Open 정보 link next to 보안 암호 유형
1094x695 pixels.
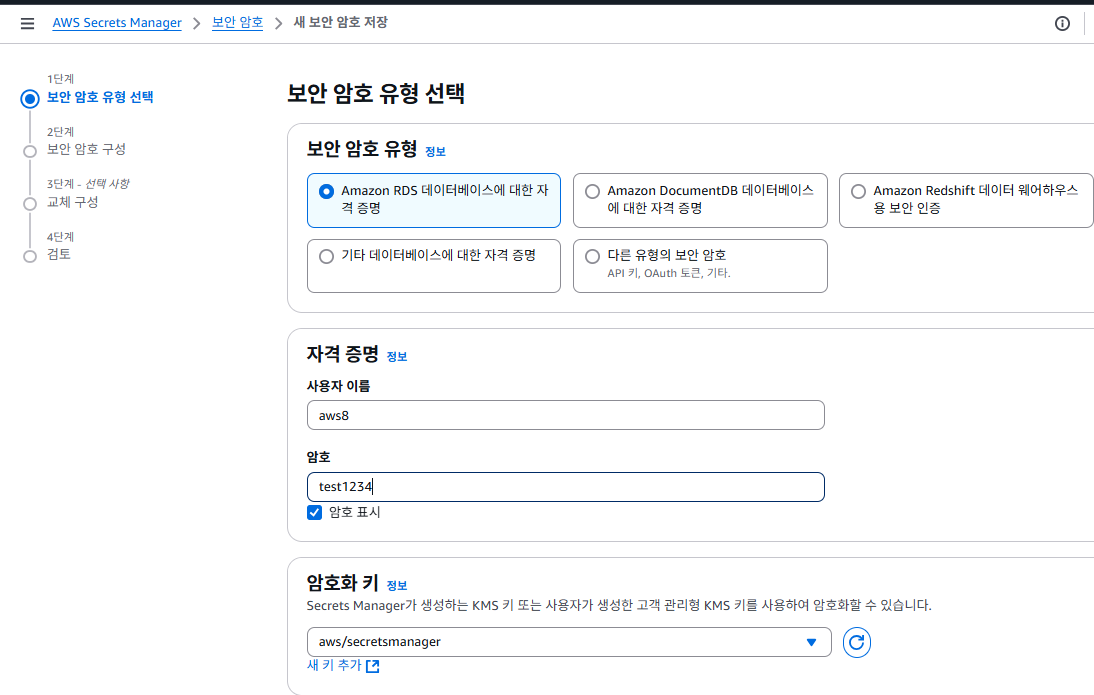tap(435, 151)
